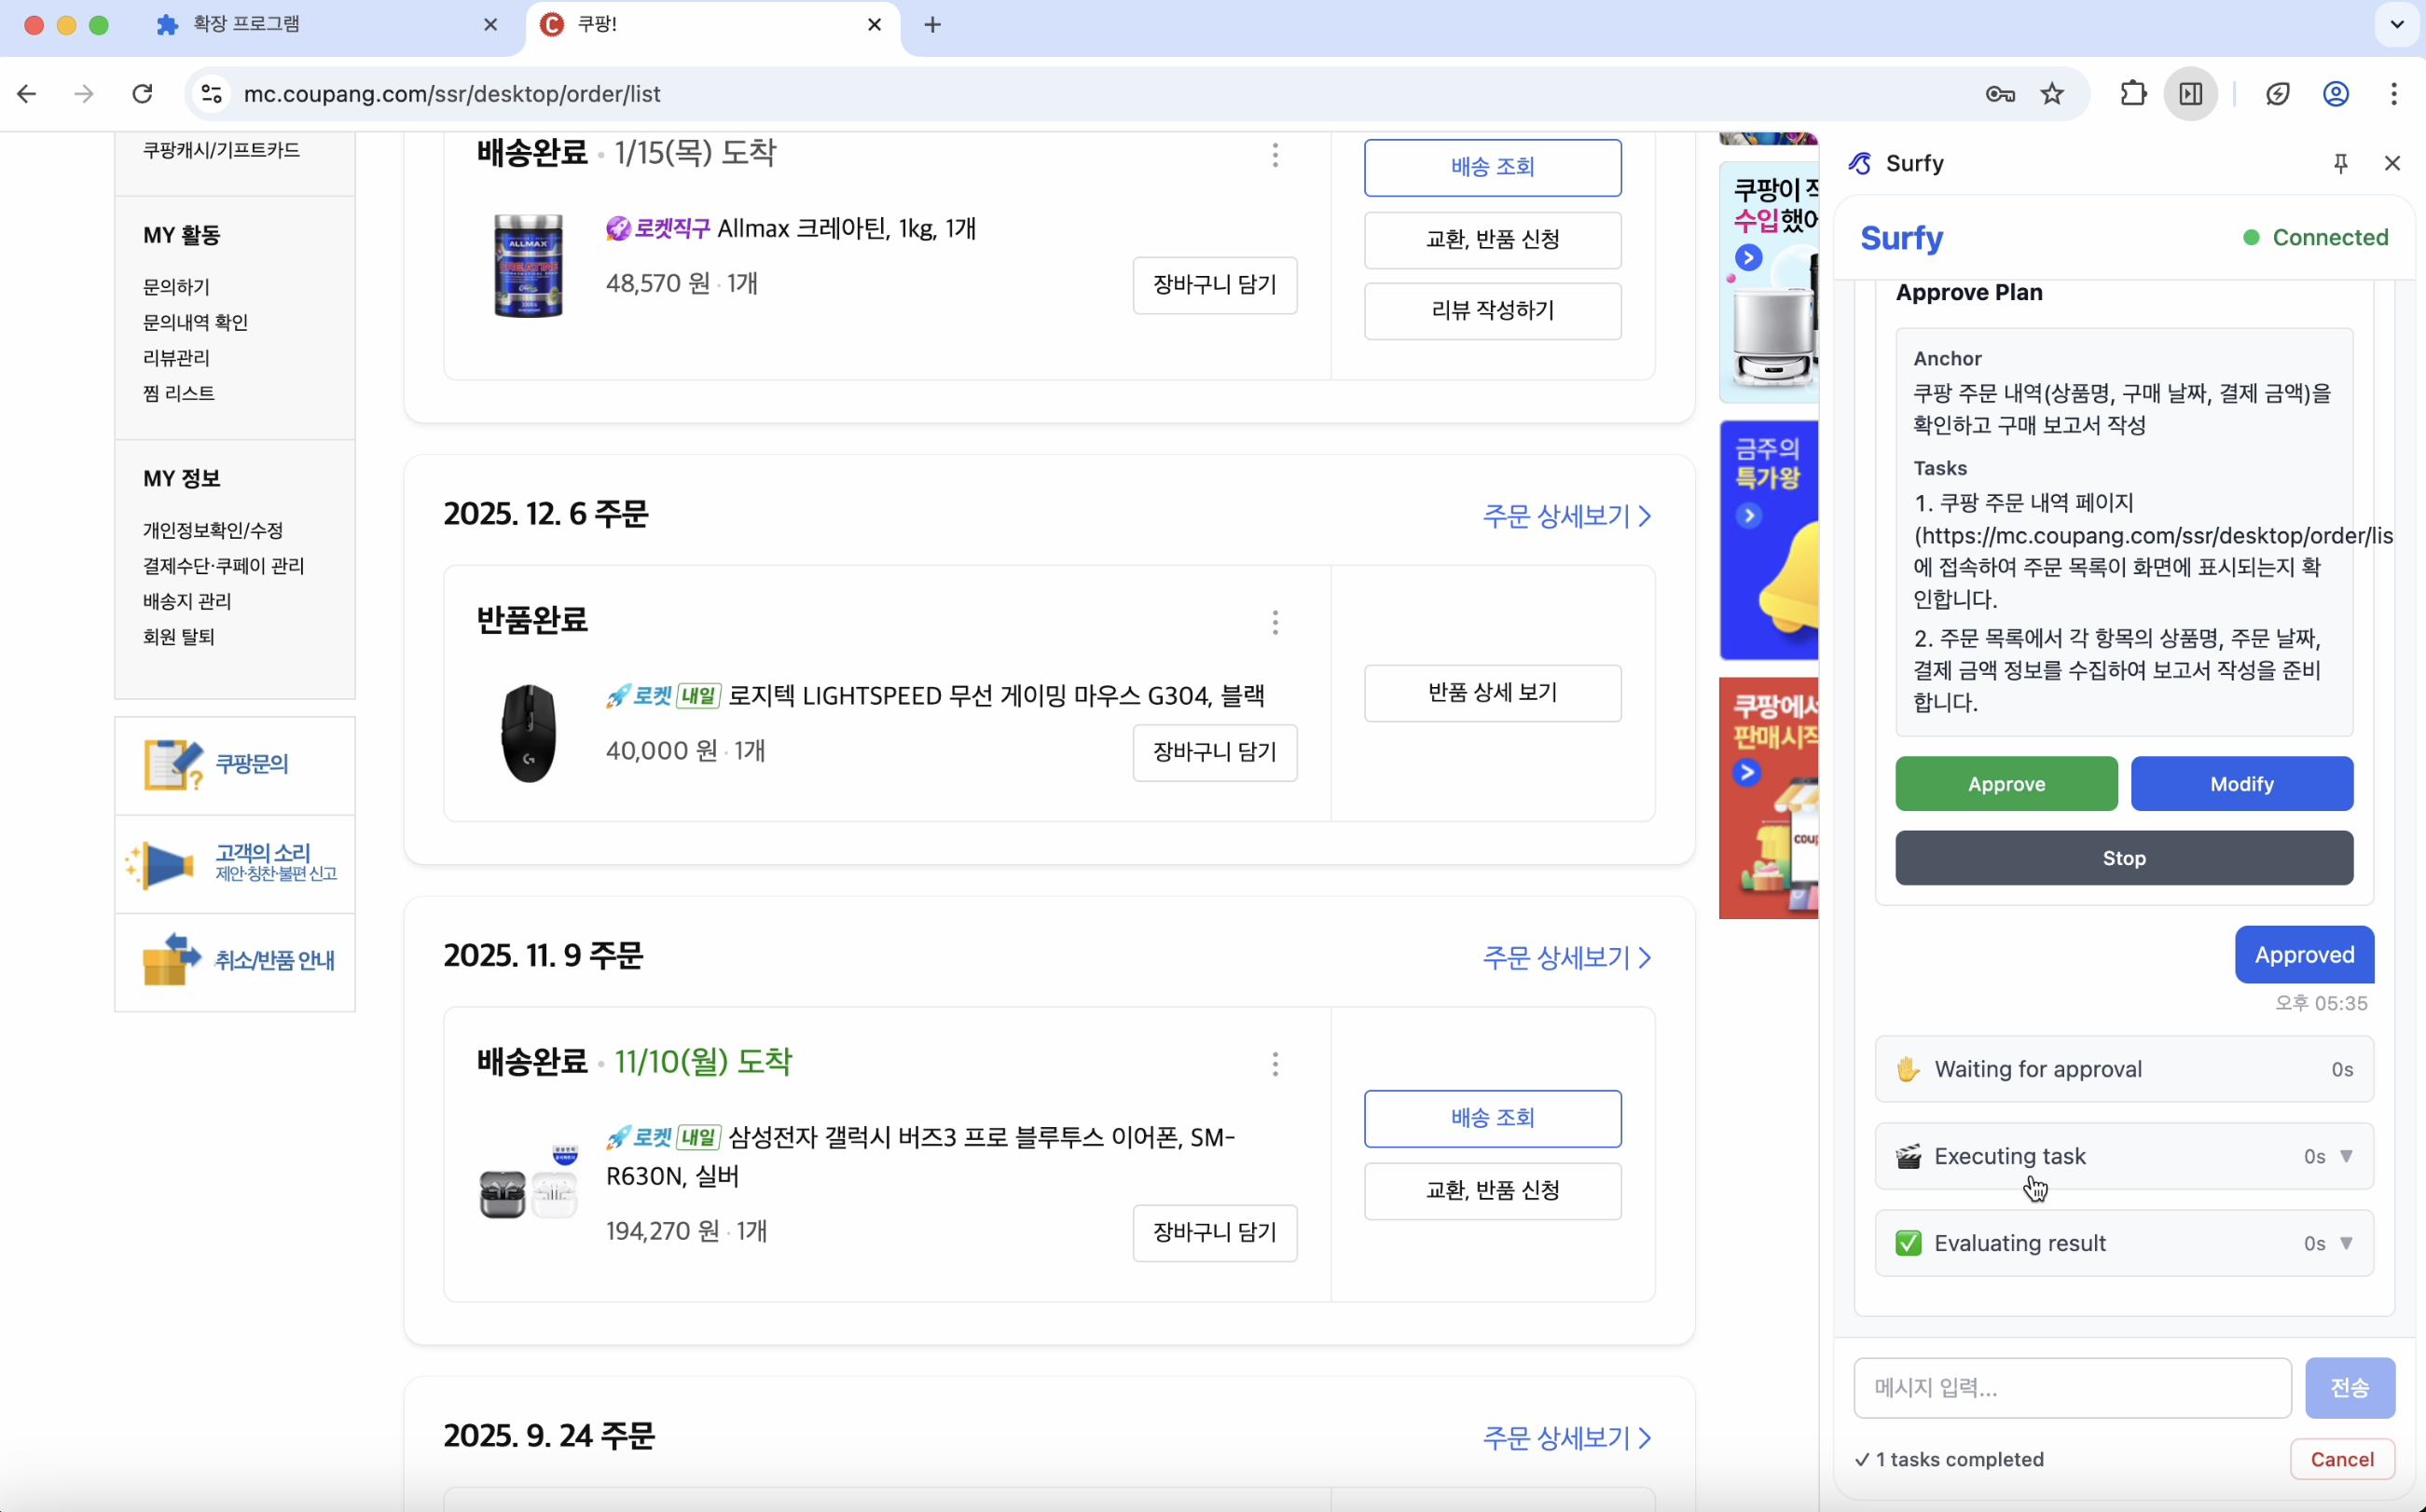This screenshot has width=2426, height=1512.
Task: Expand the Executing task step
Action: coord(2345,1156)
